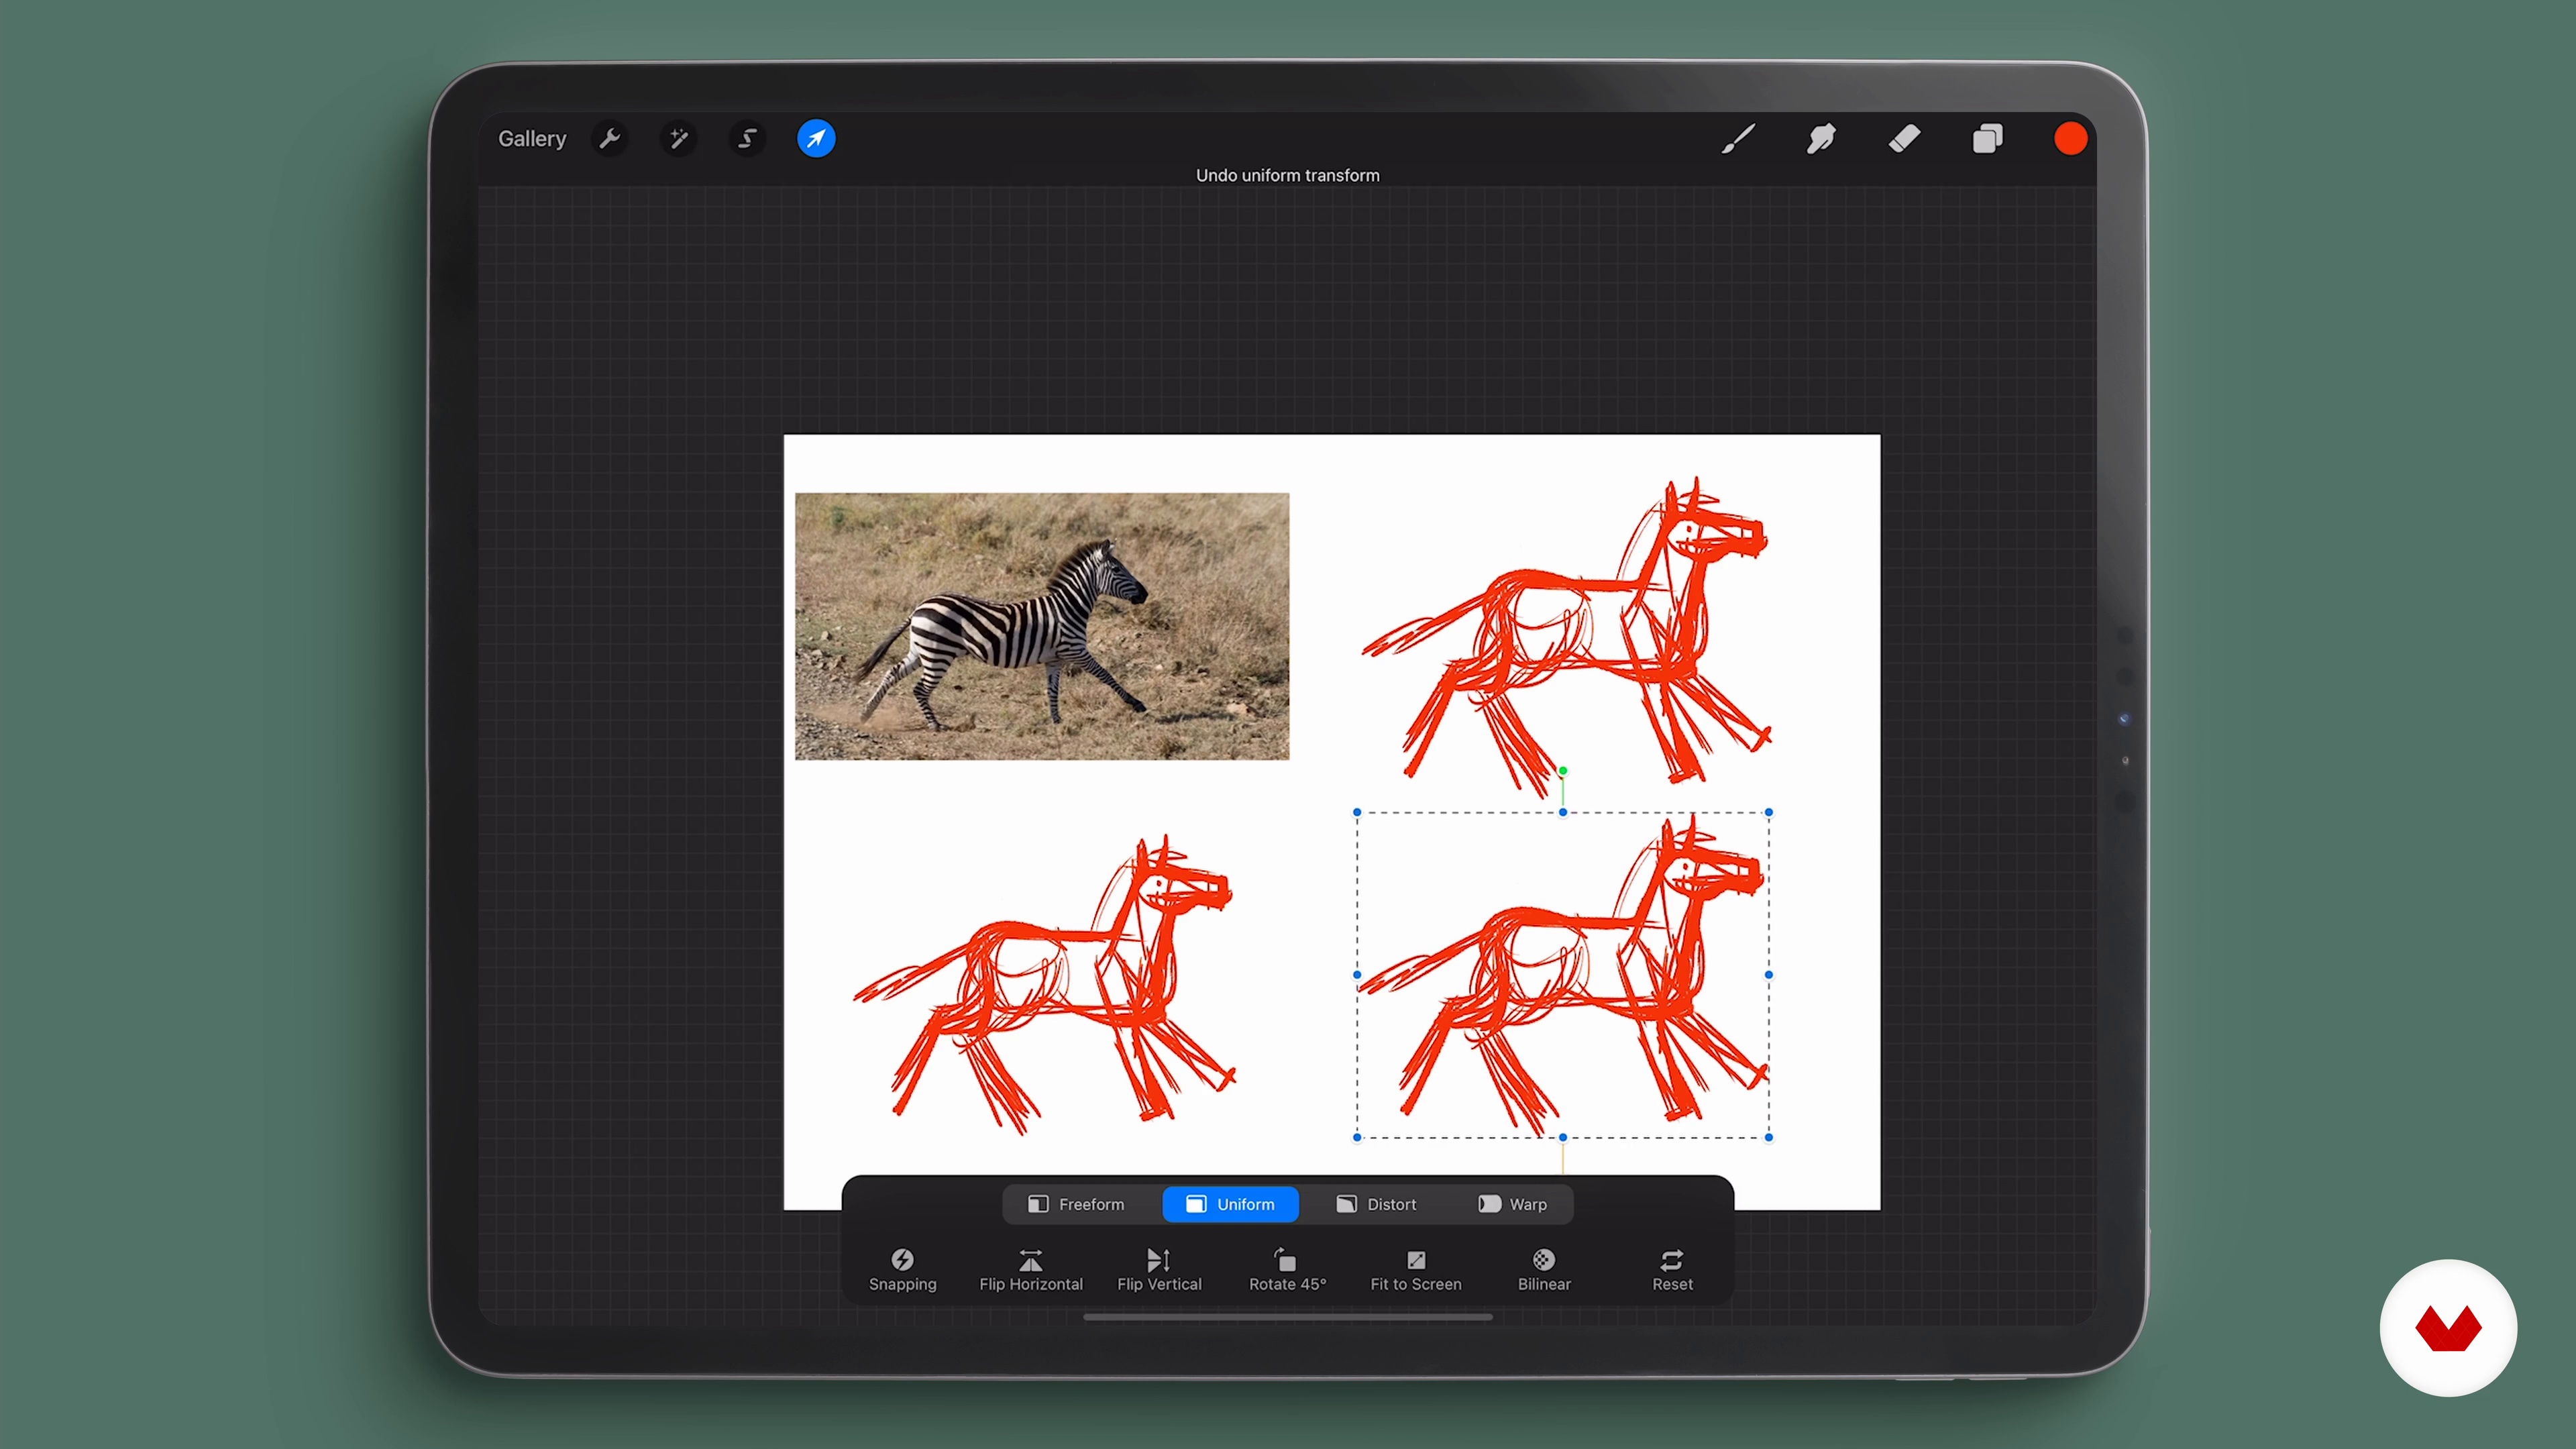
Task: Open the Layers panel
Action: click(x=1987, y=139)
